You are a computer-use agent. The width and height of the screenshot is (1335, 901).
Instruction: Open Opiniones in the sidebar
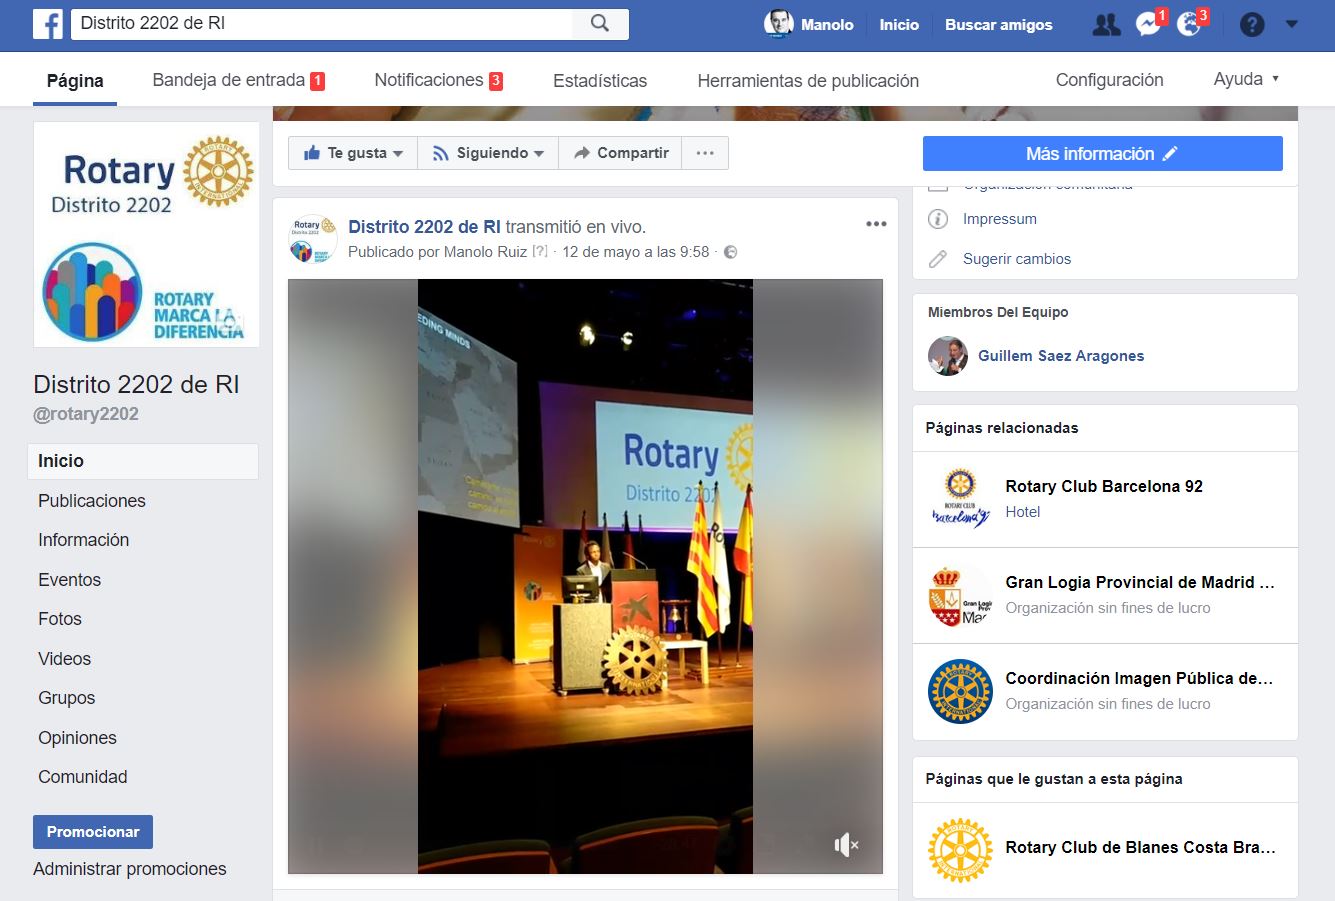(x=77, y=738)
